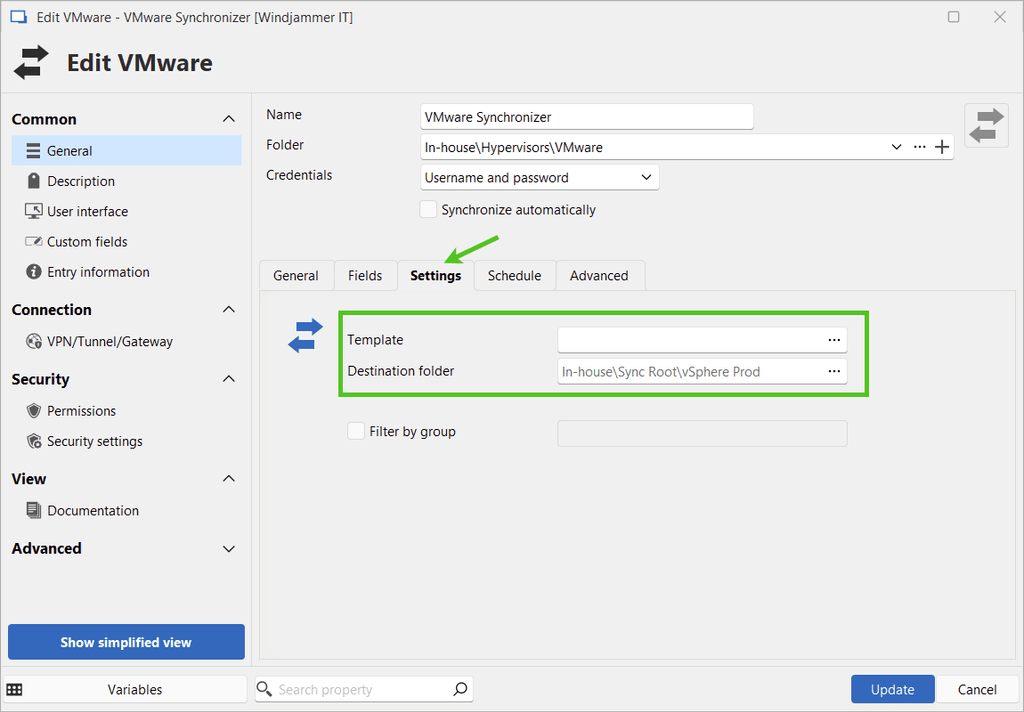The height and width of the screenshot is (712, 1024).
Task: Click the Description clipboard icon in sidebar
Action: [x=33, y=181]
